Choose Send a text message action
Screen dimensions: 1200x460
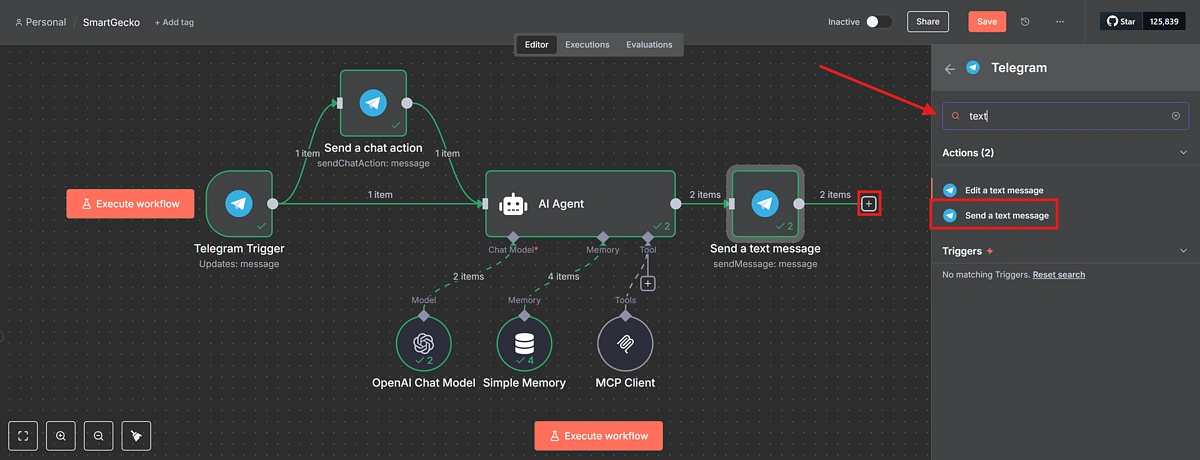tap(1006, 215)
